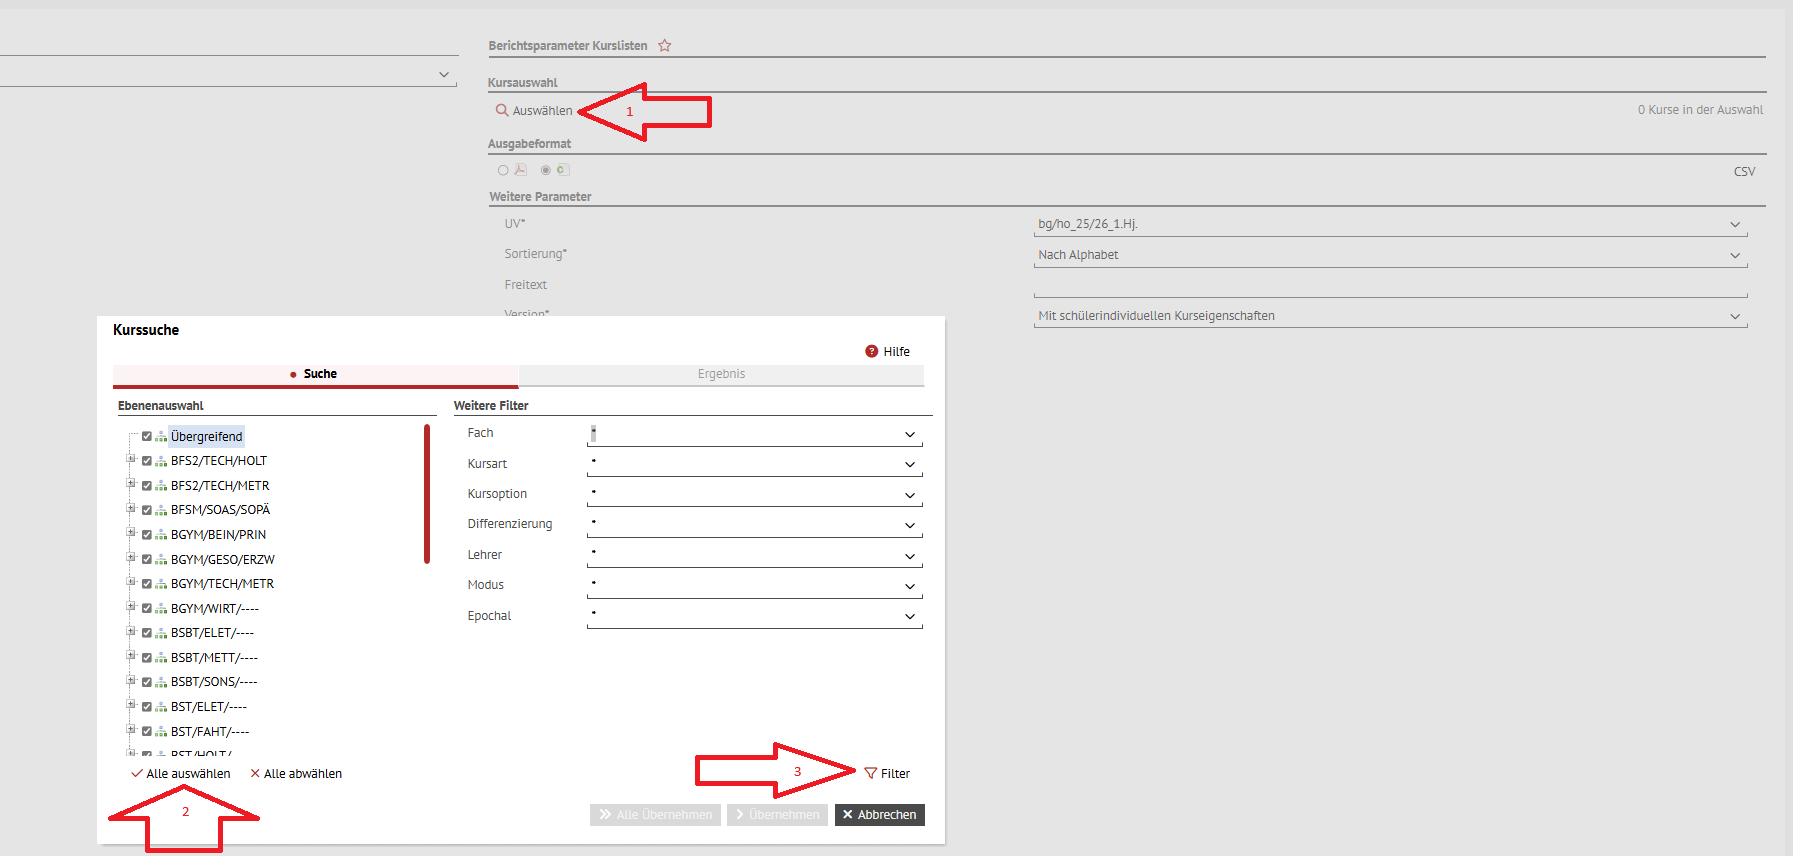Click the favorite star next to Berichtsparameter Kurslisten
The width and height of the screenshot is (1793, 856).
(x=664, y=46)
